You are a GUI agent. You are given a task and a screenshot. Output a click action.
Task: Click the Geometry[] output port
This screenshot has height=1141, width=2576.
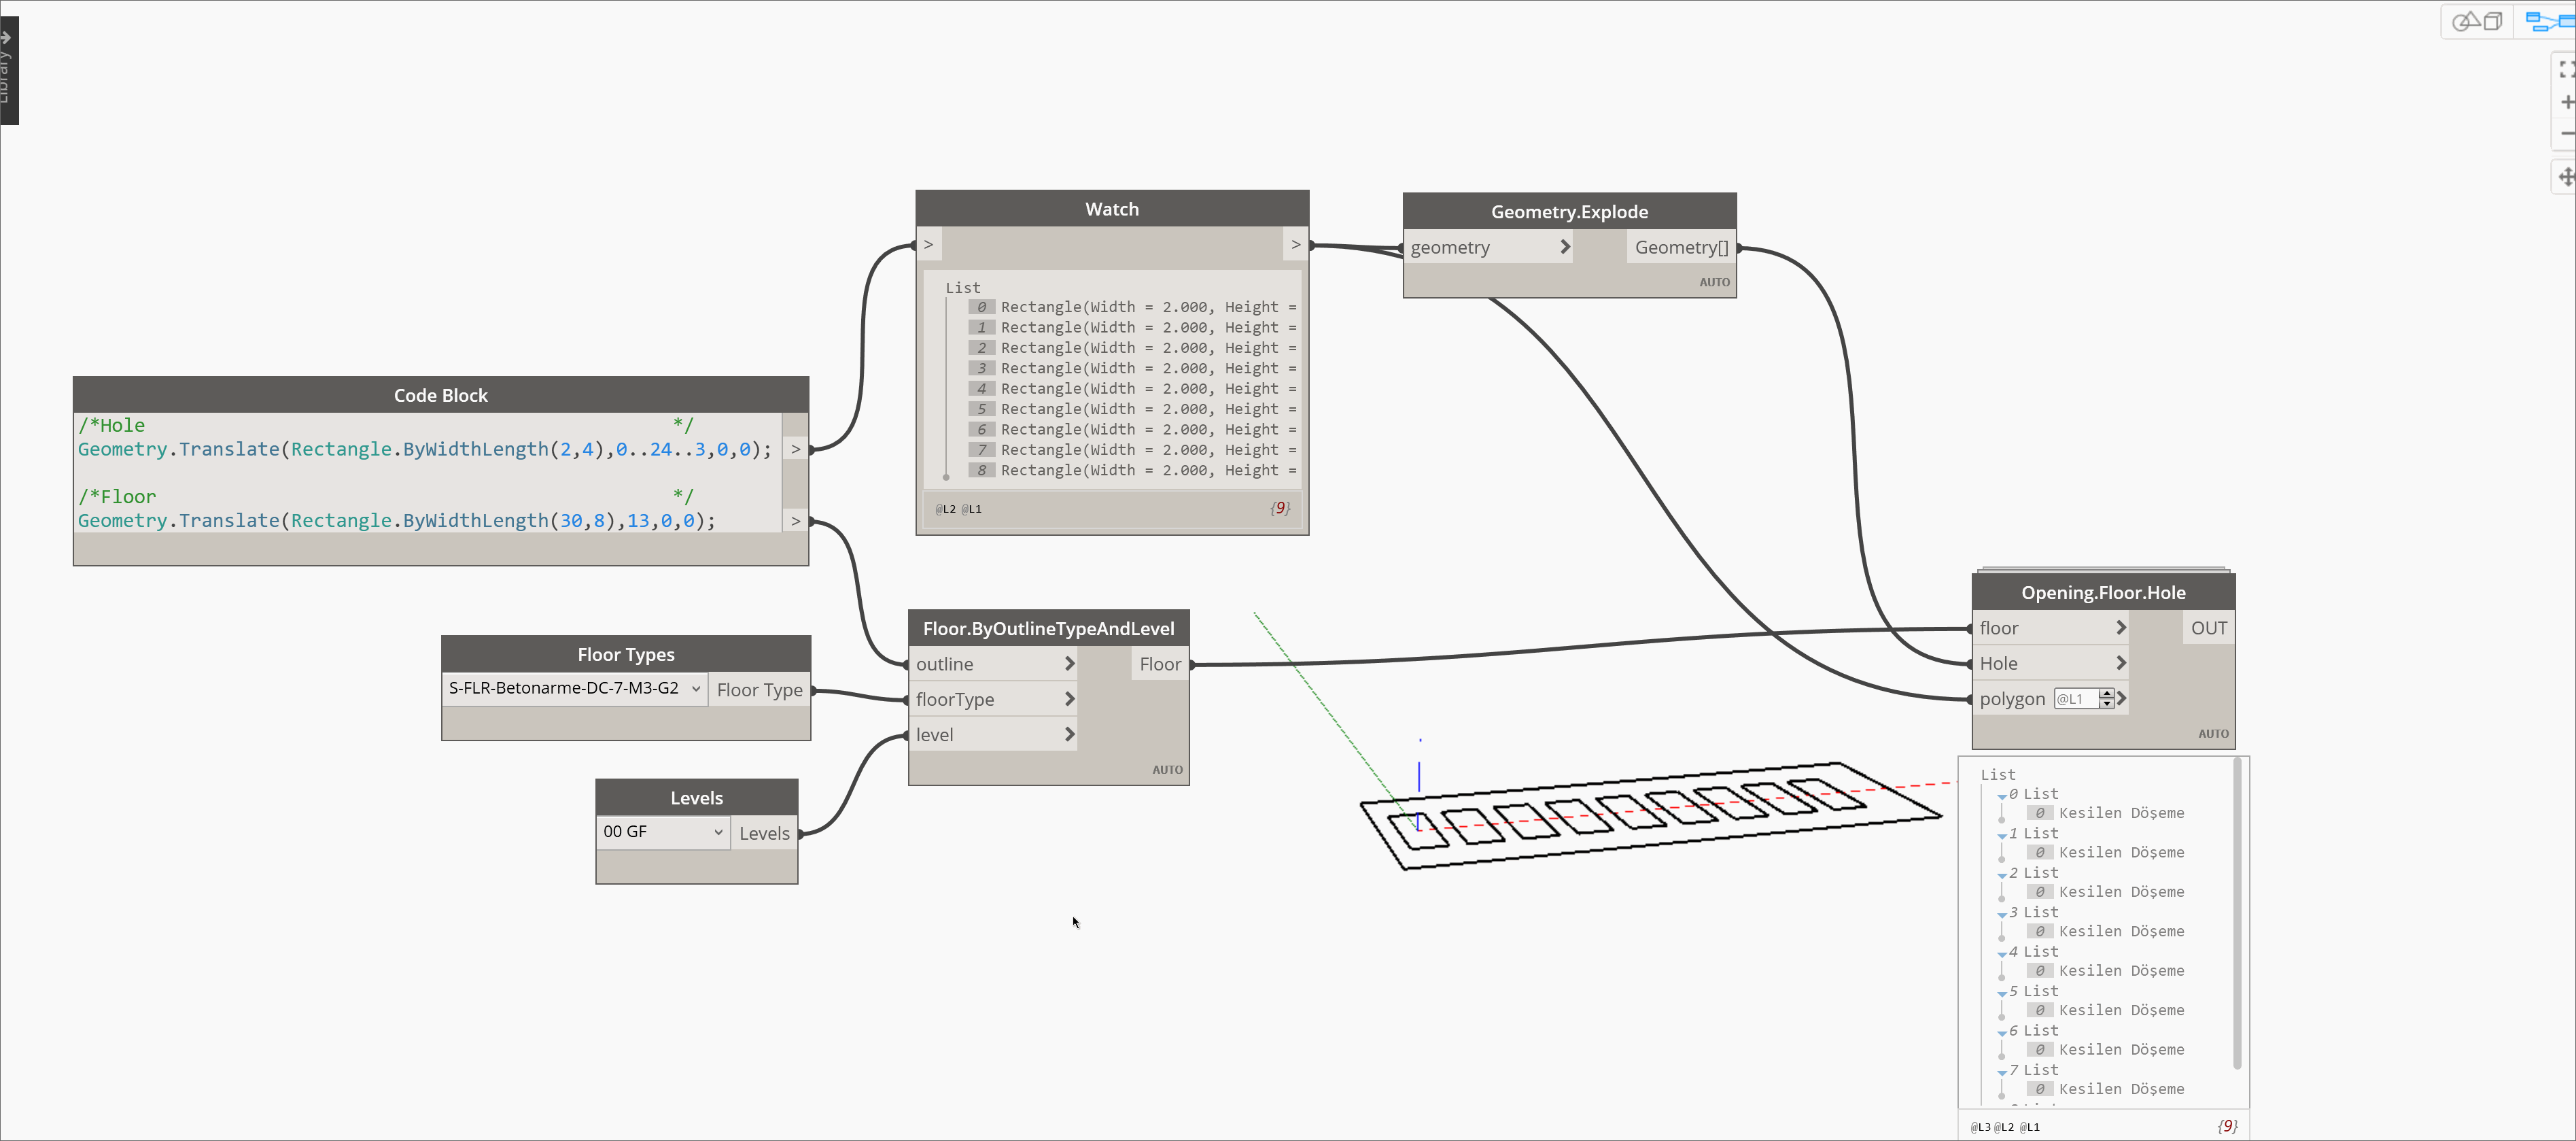(x=1681, y=247)
